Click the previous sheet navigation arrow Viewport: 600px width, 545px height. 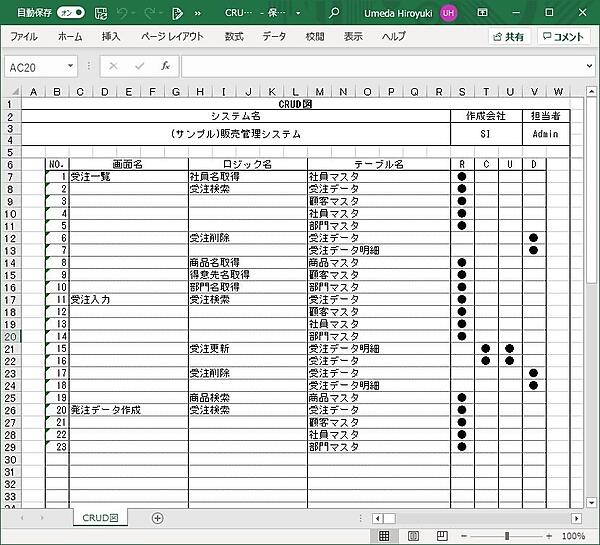click(x=22, y=518)
